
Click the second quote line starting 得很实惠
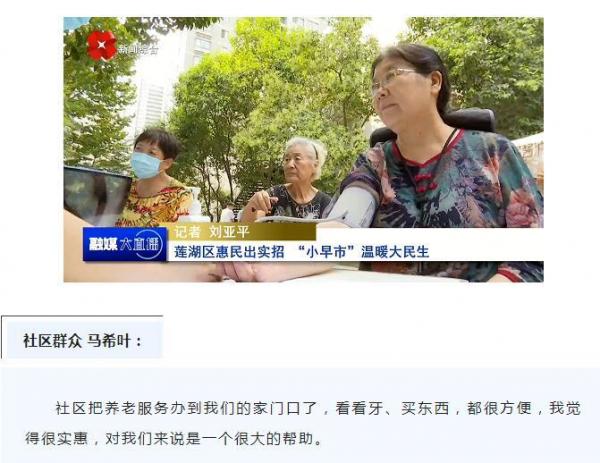coord(174,439)
